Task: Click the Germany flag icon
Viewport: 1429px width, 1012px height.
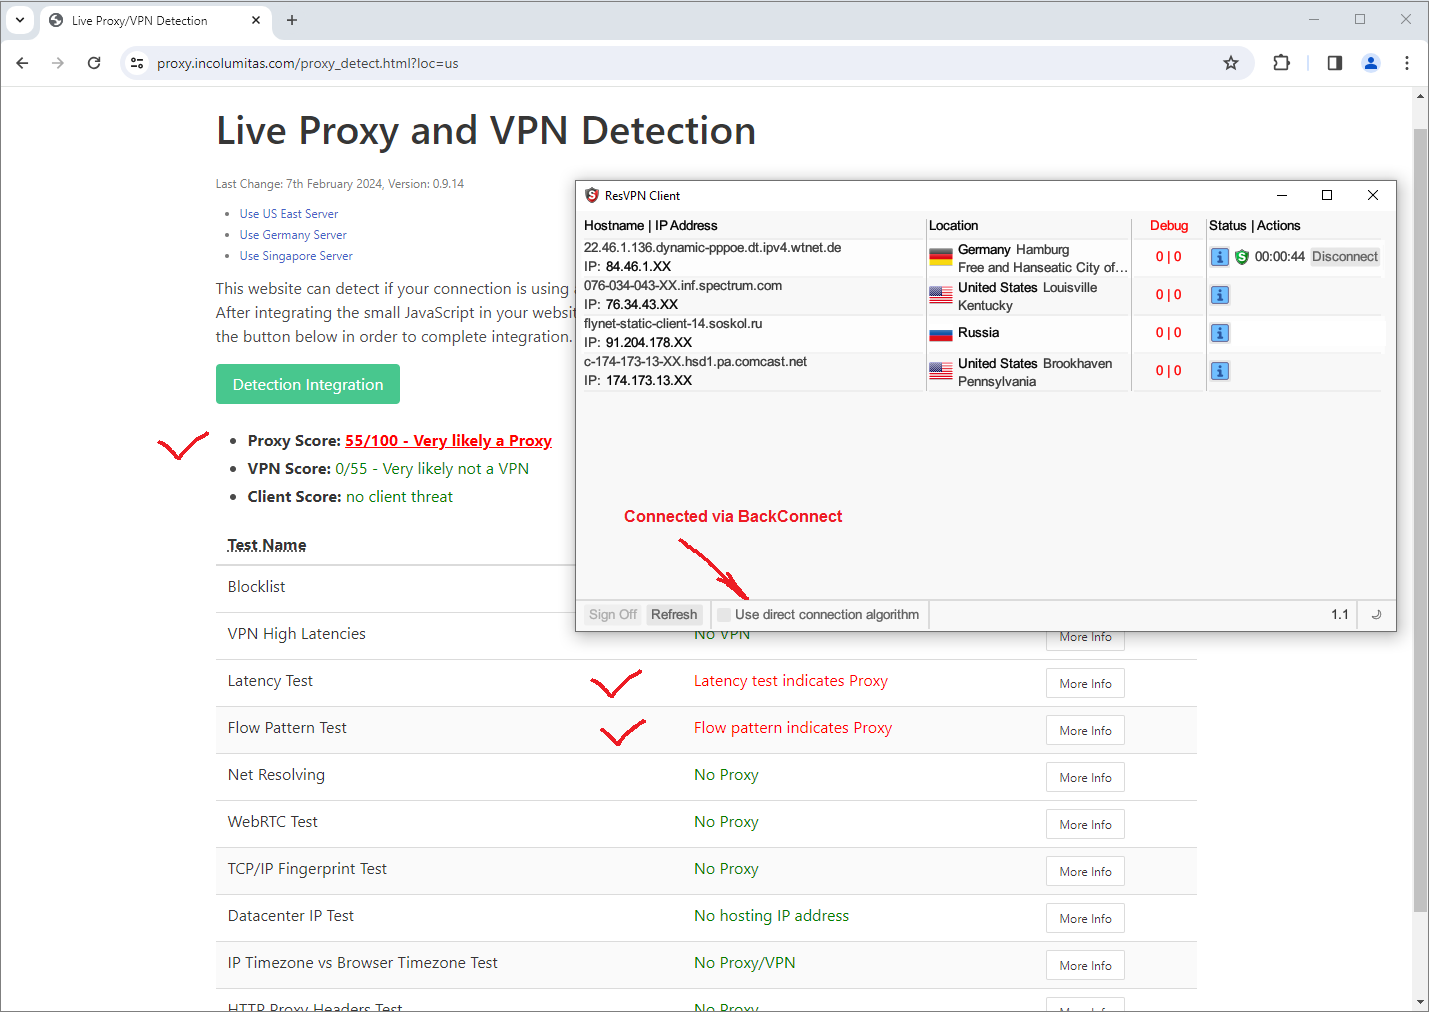Action: 941,256
